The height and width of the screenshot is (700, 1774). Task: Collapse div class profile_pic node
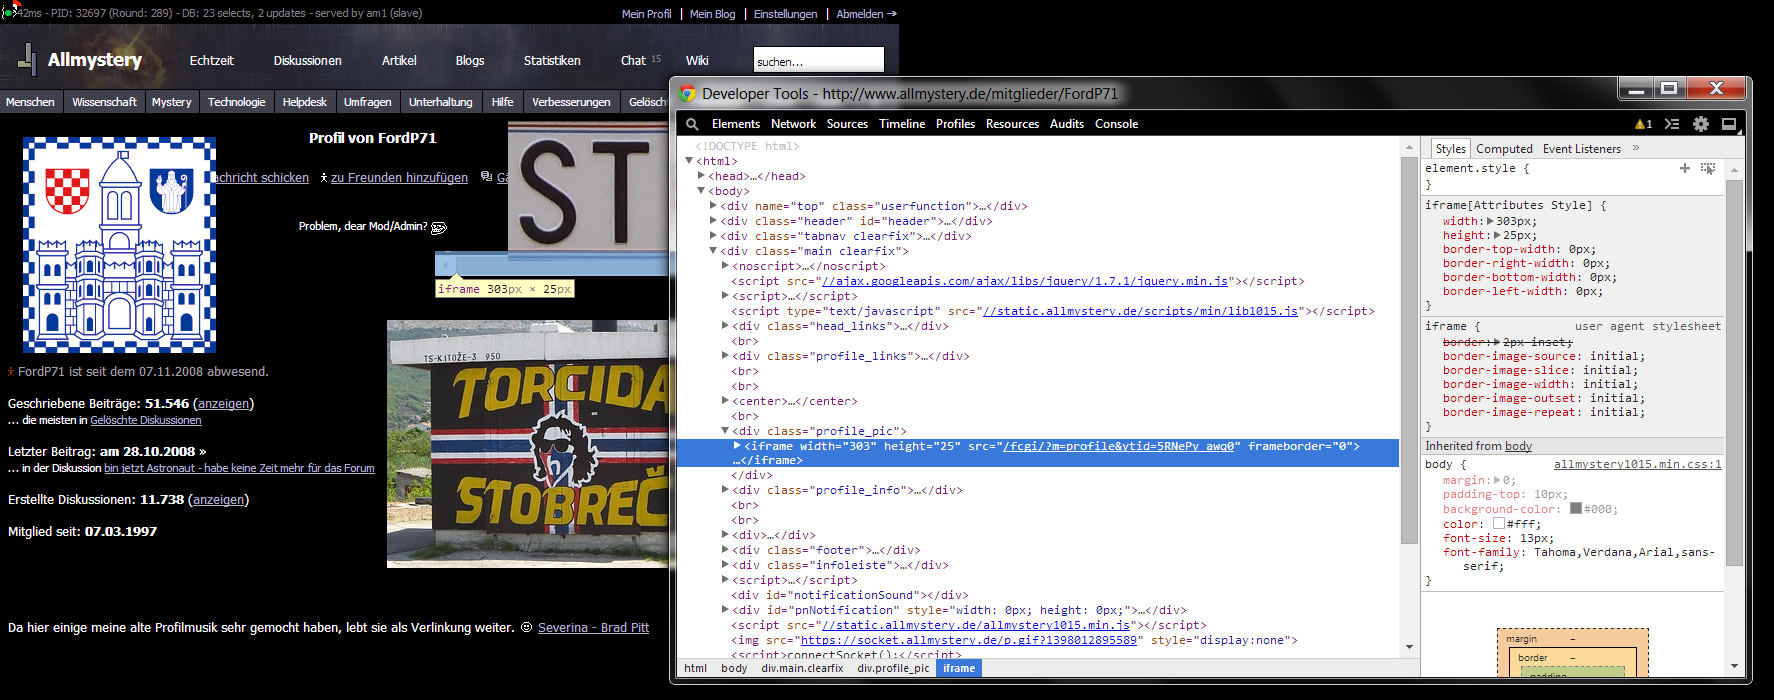pos(725,431)
